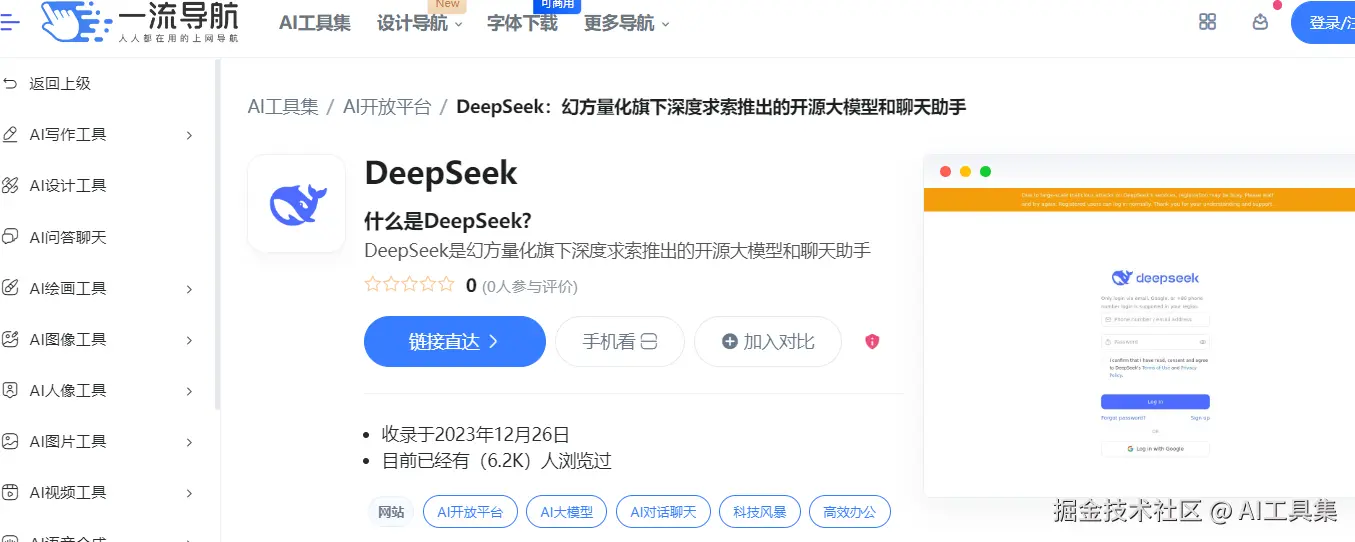Select the AI大模型 tag pill
This screenshot has height=542, width=1355.
pyautogui.click(x=567, y=513)
